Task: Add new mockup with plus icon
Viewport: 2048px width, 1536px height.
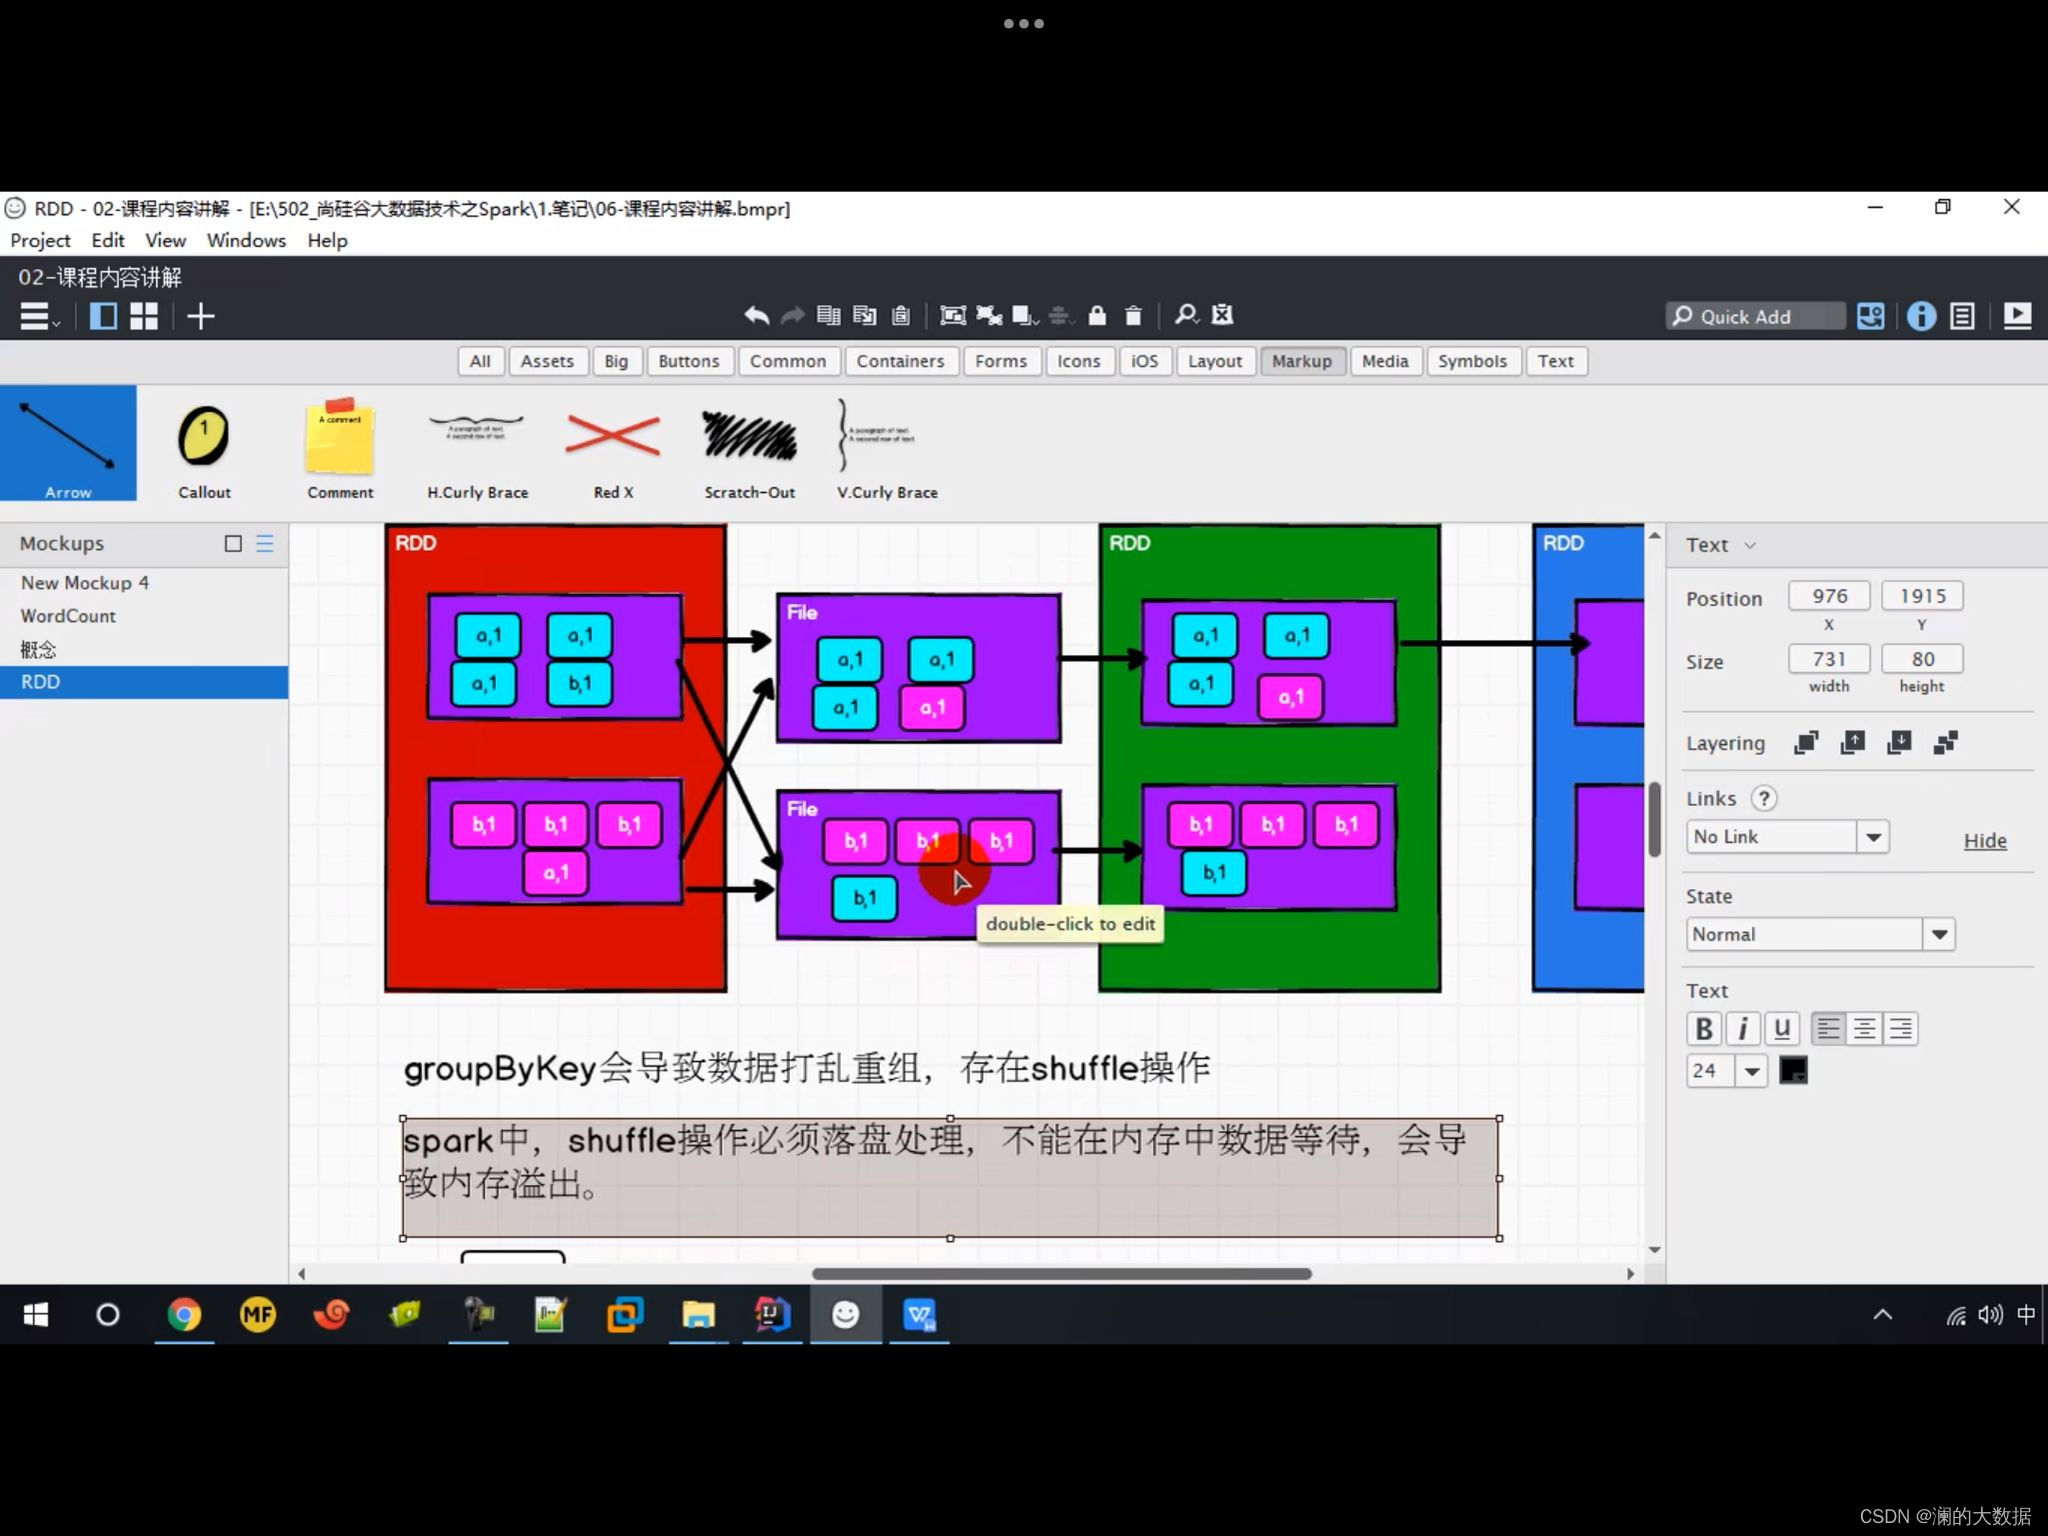Action: pyautogui.click(x=201, y=316)
